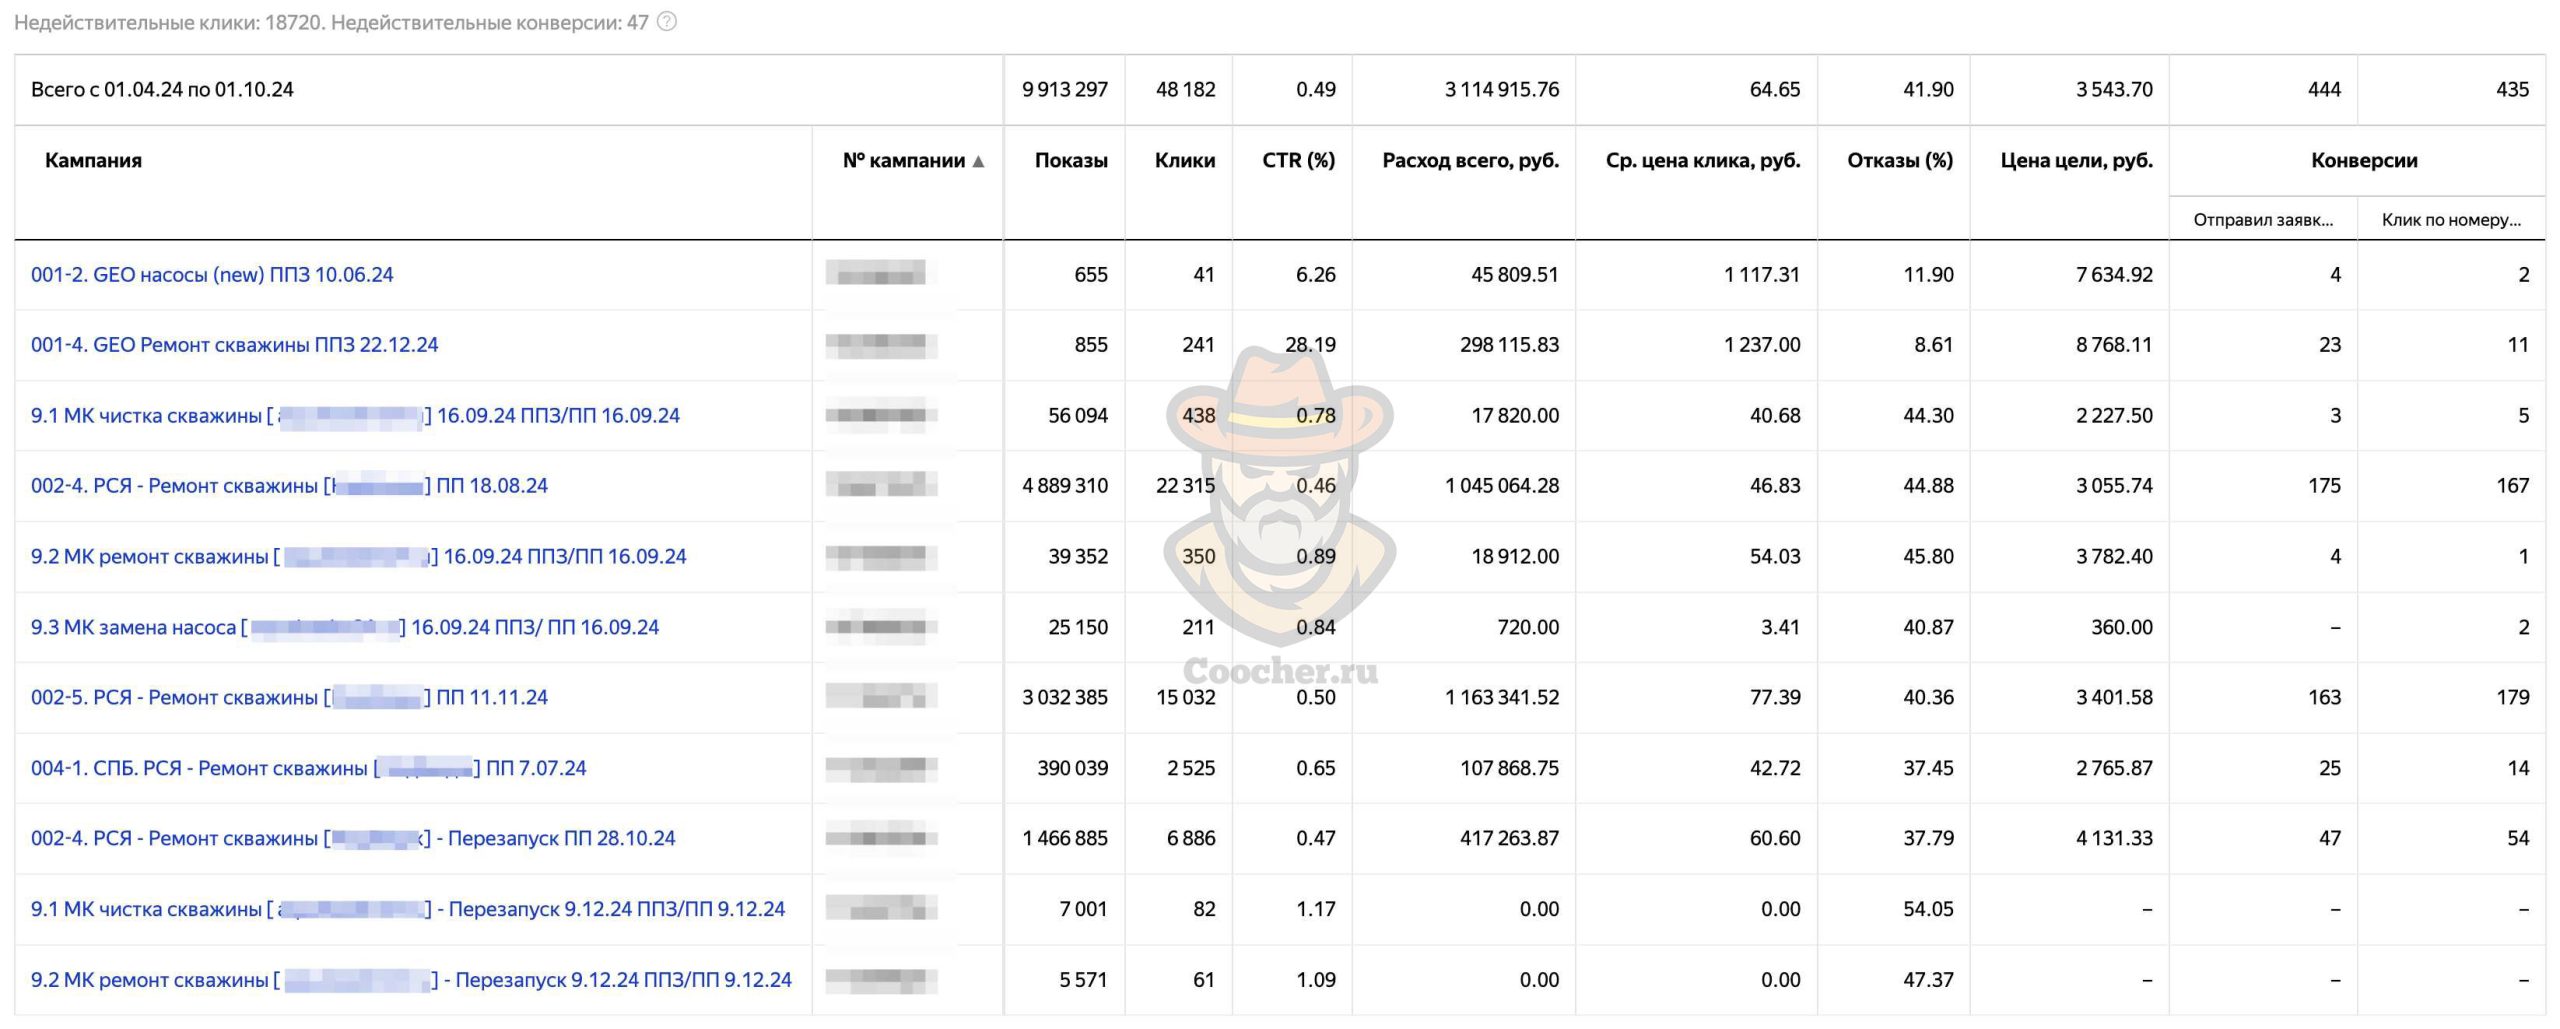Sort table by Клики column header

(1185, 161)
